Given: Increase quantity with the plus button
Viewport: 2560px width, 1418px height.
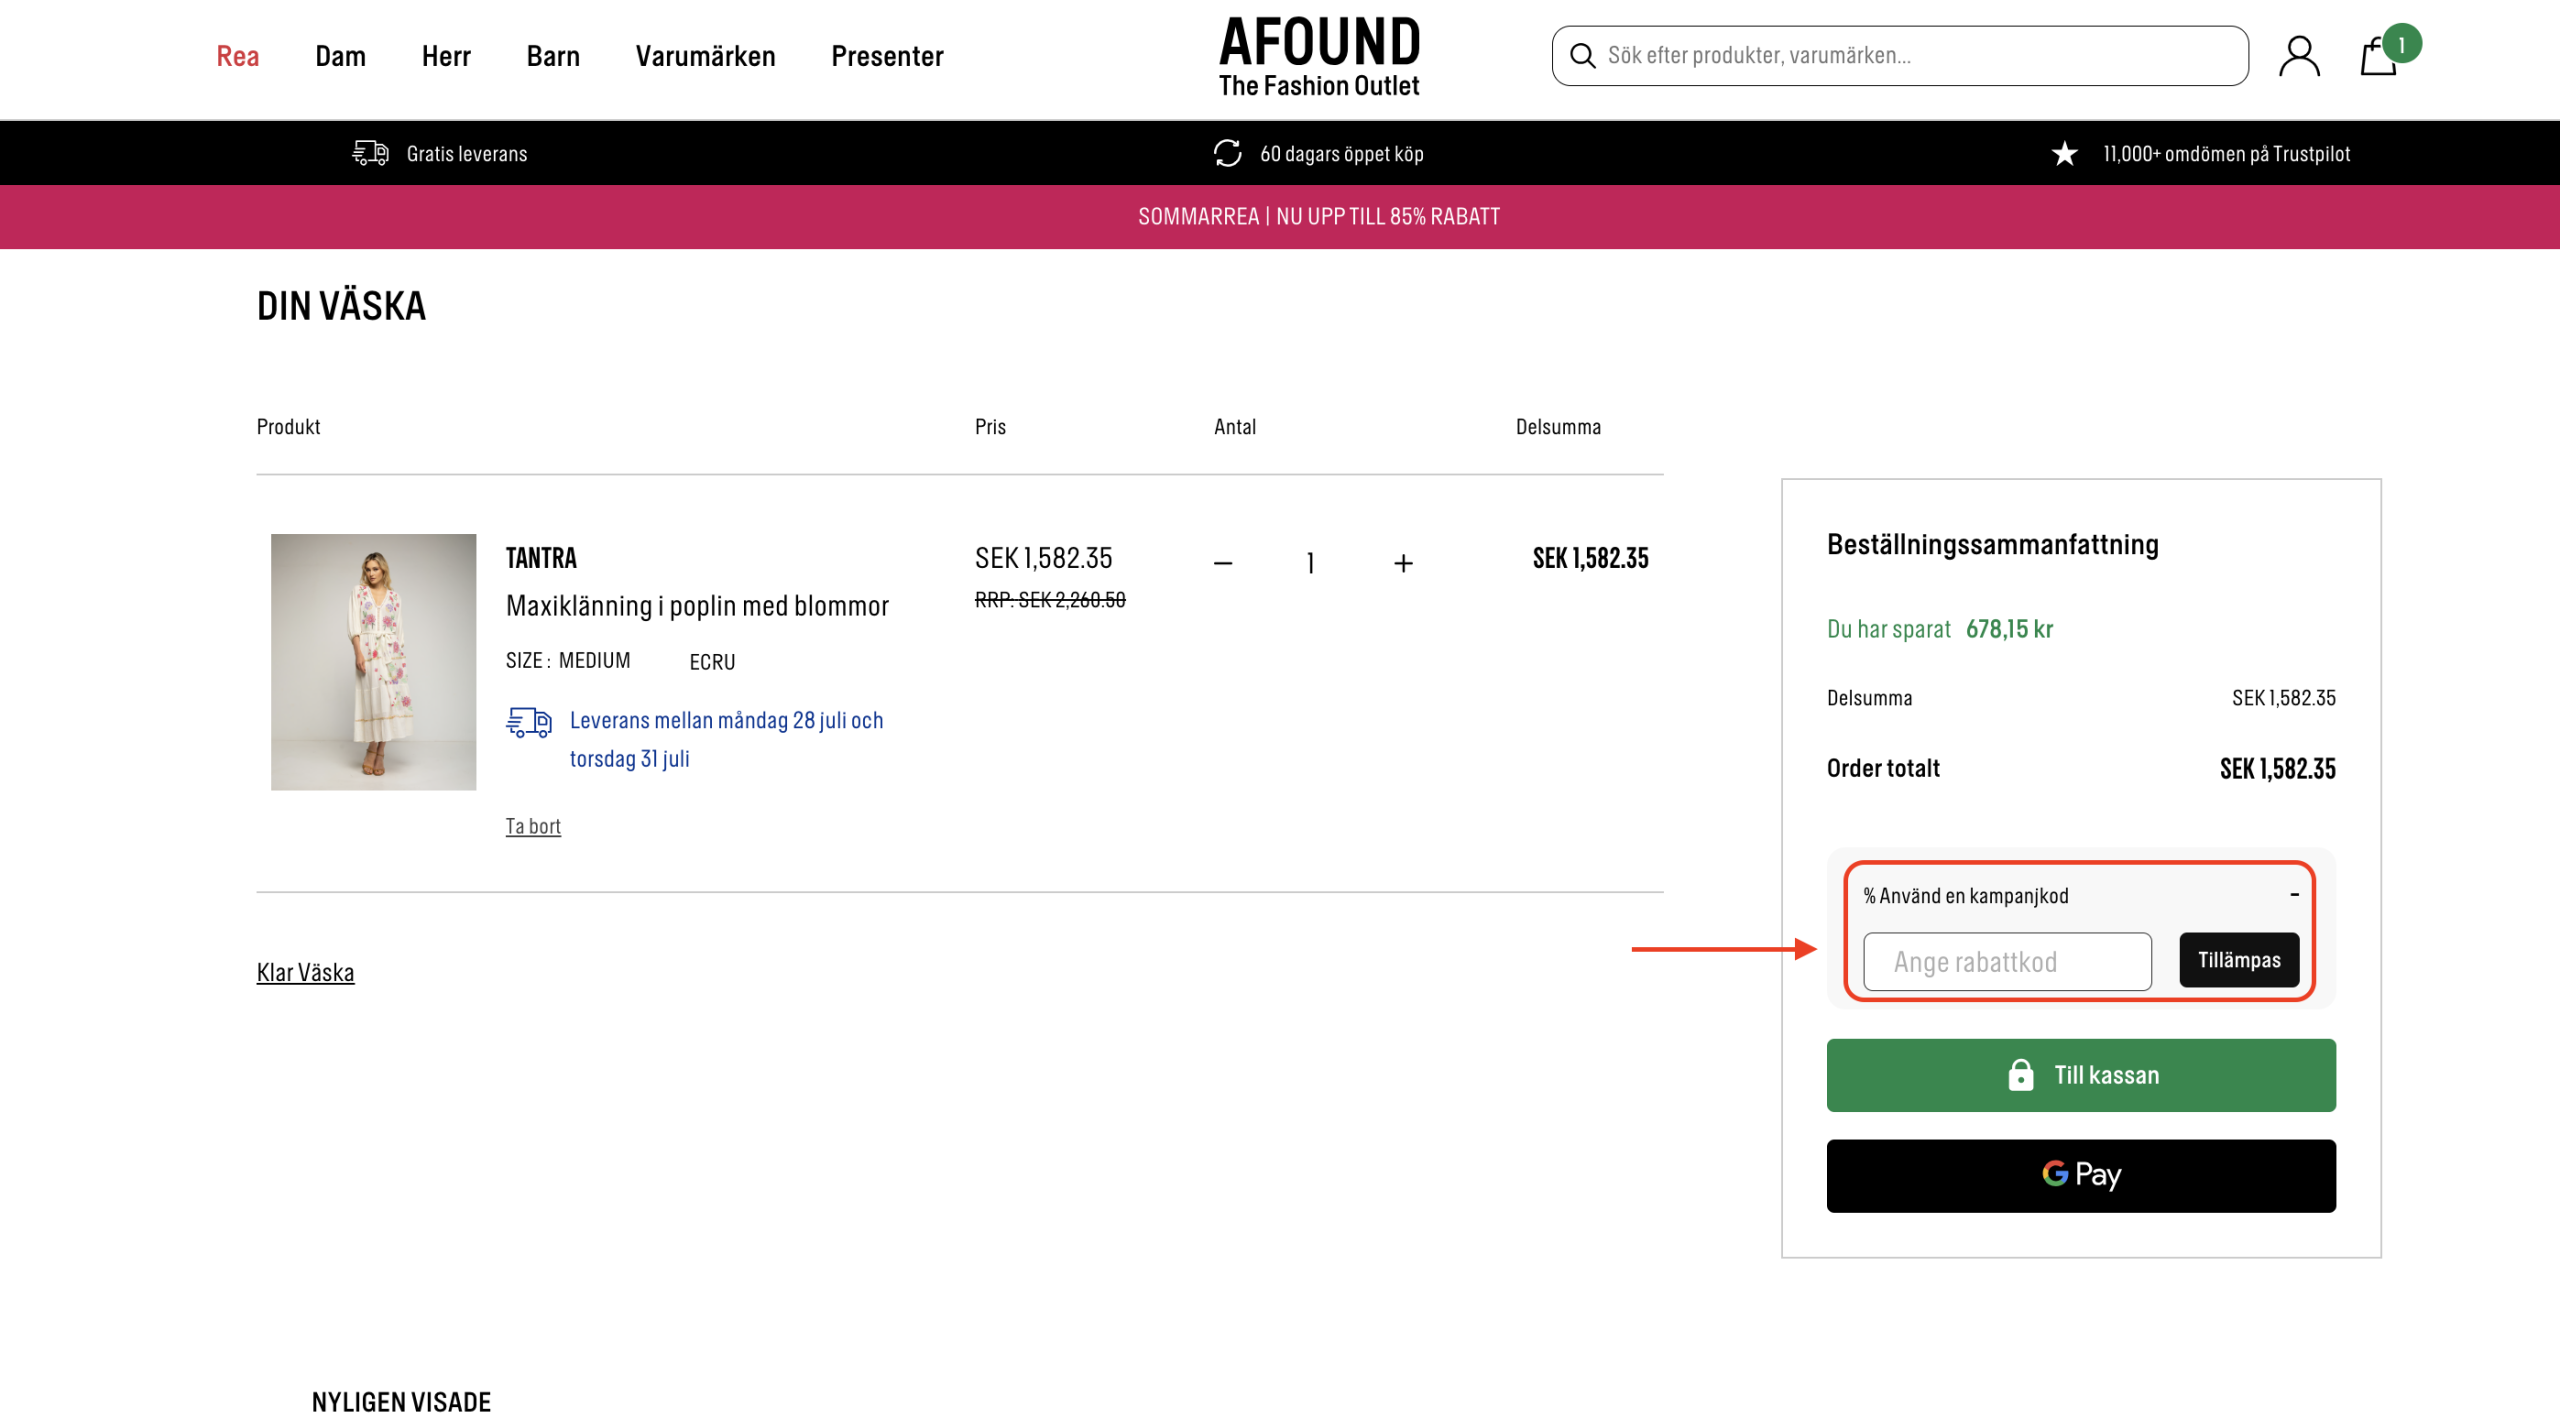Looking at the screenshot, I should (1403, 563).
